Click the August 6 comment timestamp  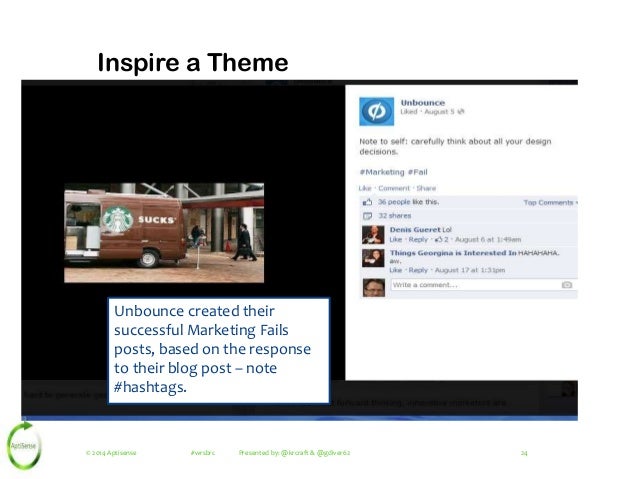488,239
